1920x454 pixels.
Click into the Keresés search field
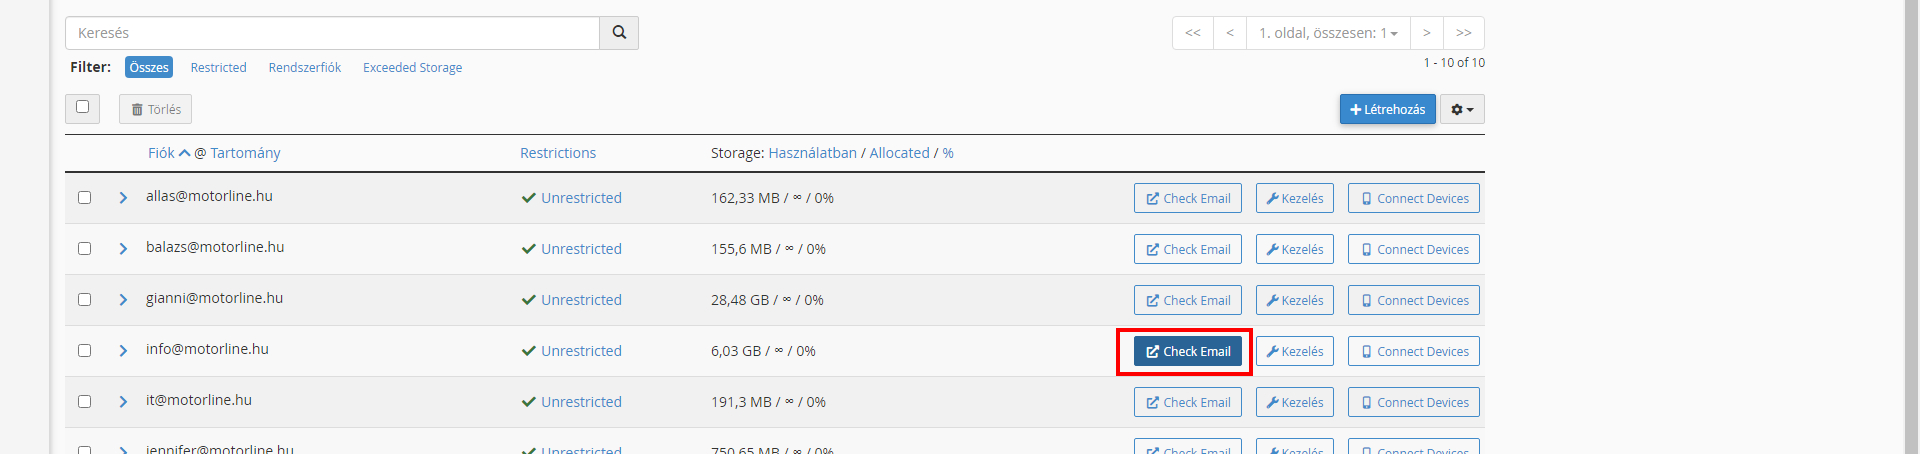click(x=332, y=33)
